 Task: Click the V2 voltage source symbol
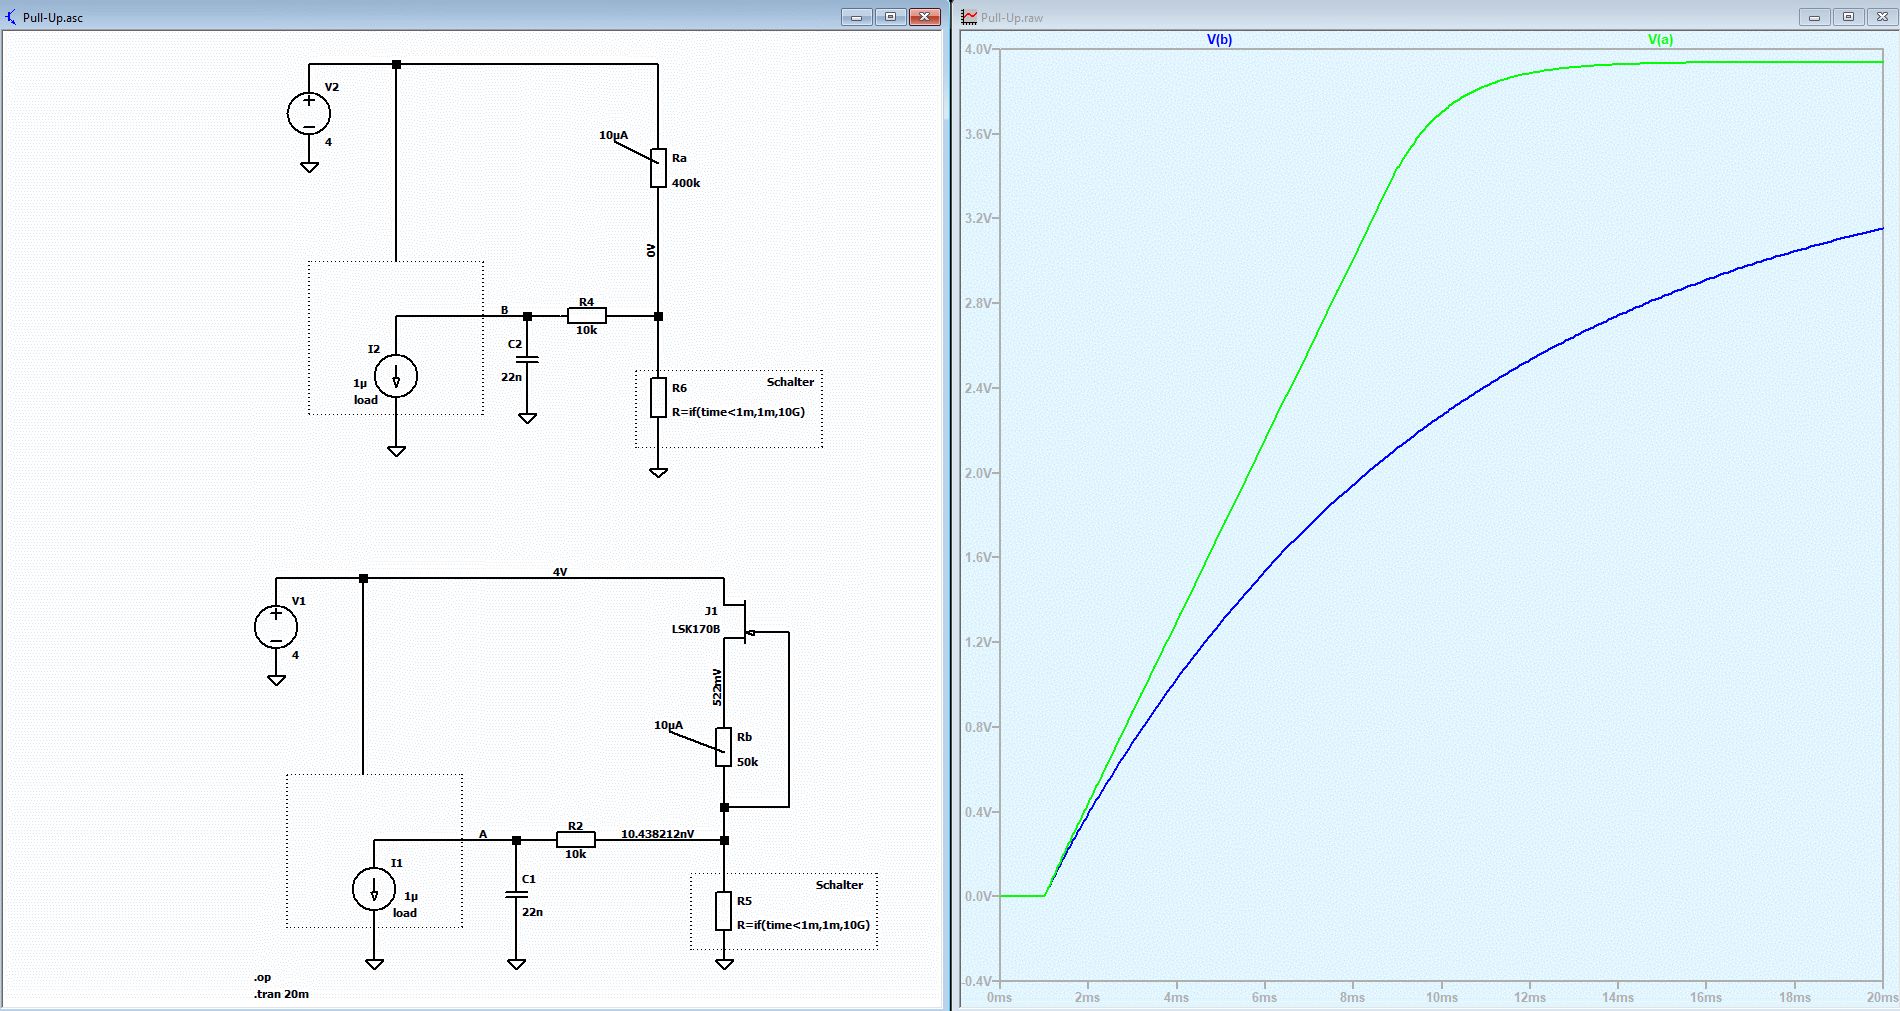coord(309,113)
